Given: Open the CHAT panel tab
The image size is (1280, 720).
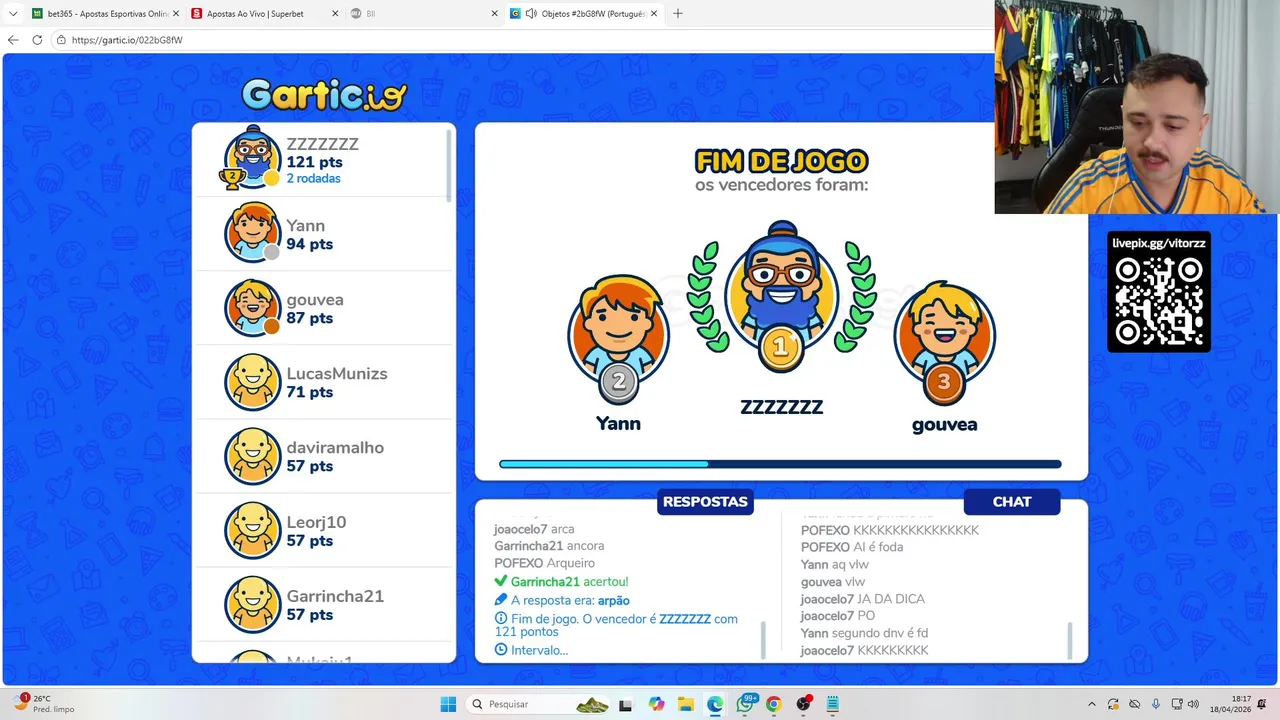Looking at the screenshot, I should pyautogui.click(x=1012, y=502).
